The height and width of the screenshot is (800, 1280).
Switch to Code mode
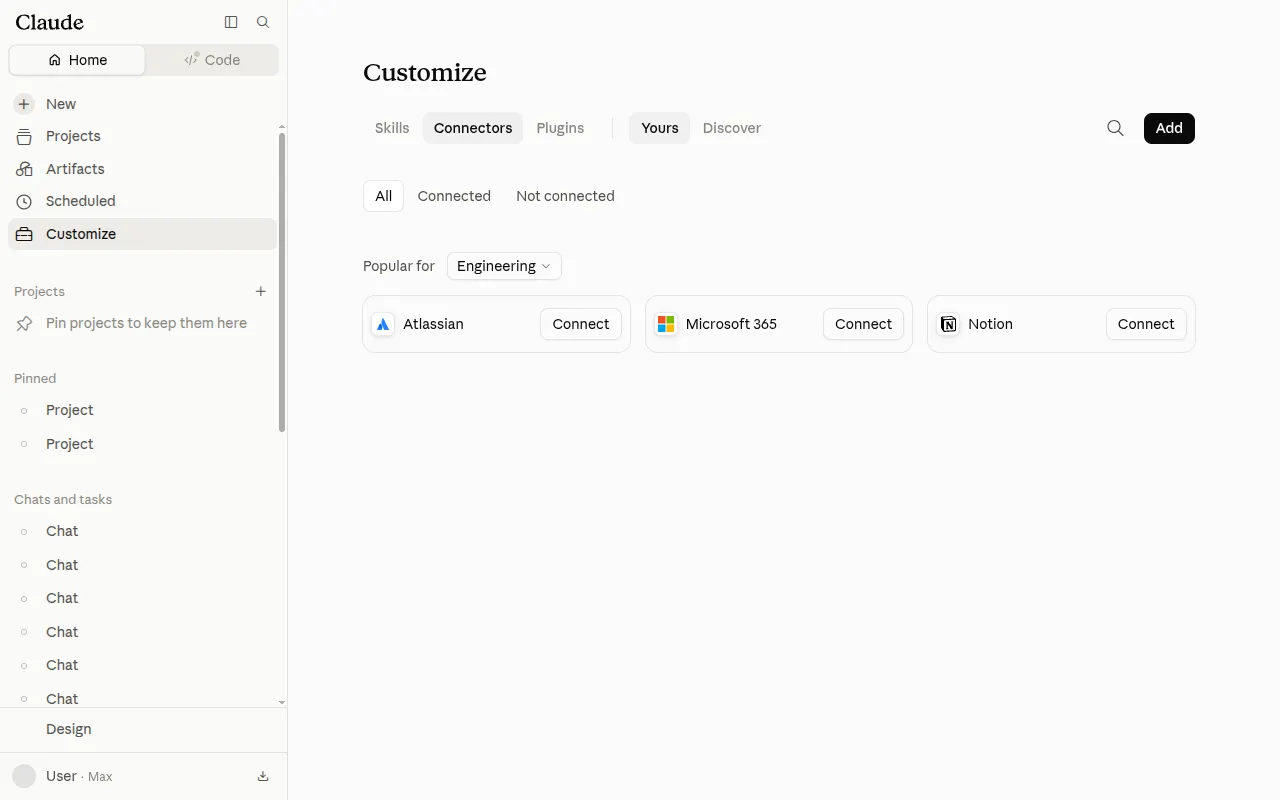212,60
